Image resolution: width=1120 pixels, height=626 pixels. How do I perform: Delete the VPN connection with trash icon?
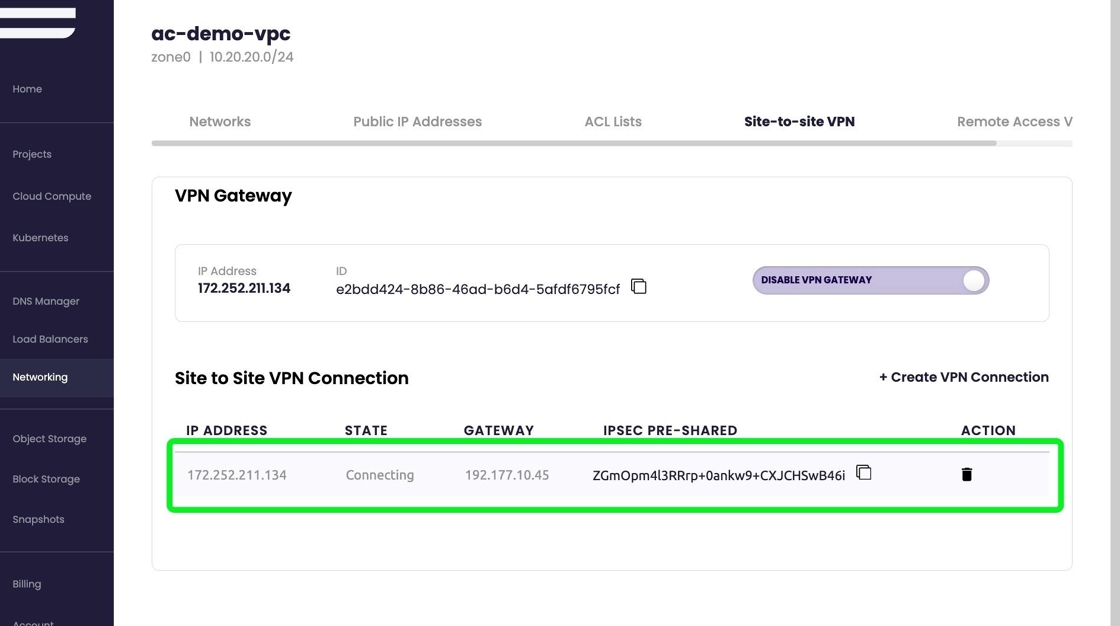coord(967,475)
